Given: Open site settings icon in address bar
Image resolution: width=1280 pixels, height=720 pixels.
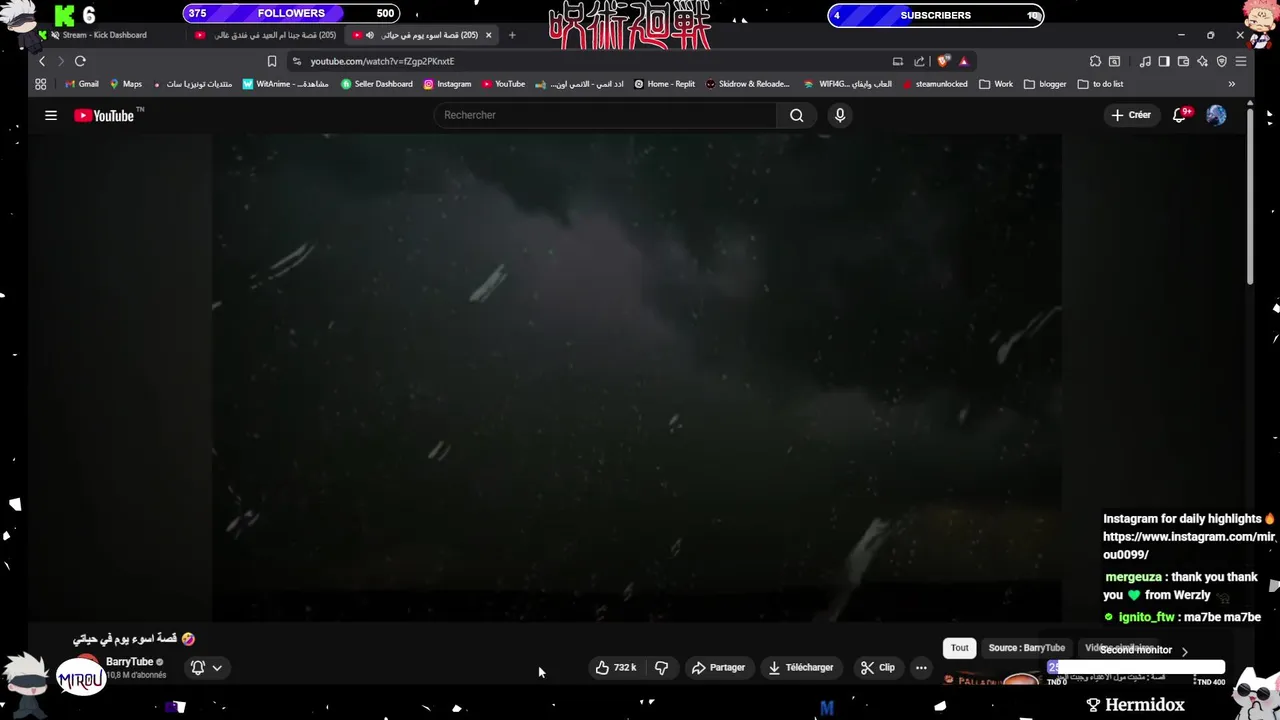Looking at the screenshot, I should (x=297, y=61).
